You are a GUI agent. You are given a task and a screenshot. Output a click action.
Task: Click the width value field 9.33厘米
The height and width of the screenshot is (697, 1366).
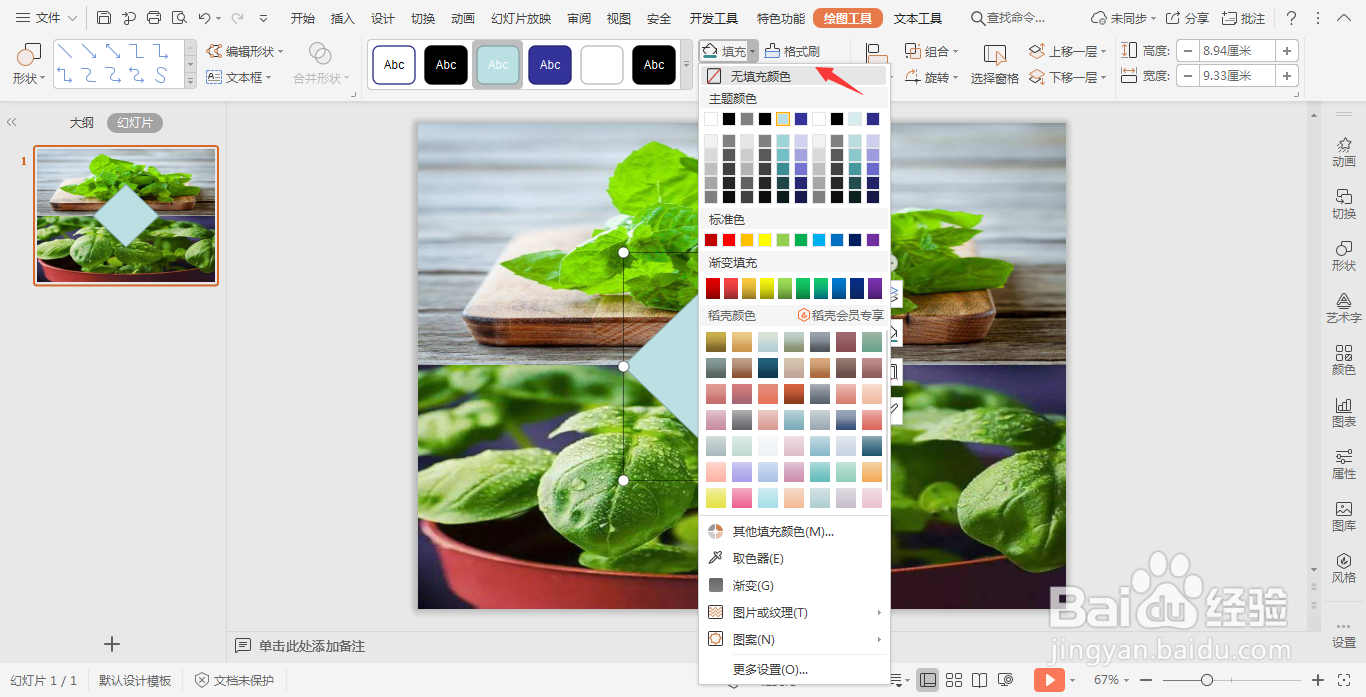1237,76
